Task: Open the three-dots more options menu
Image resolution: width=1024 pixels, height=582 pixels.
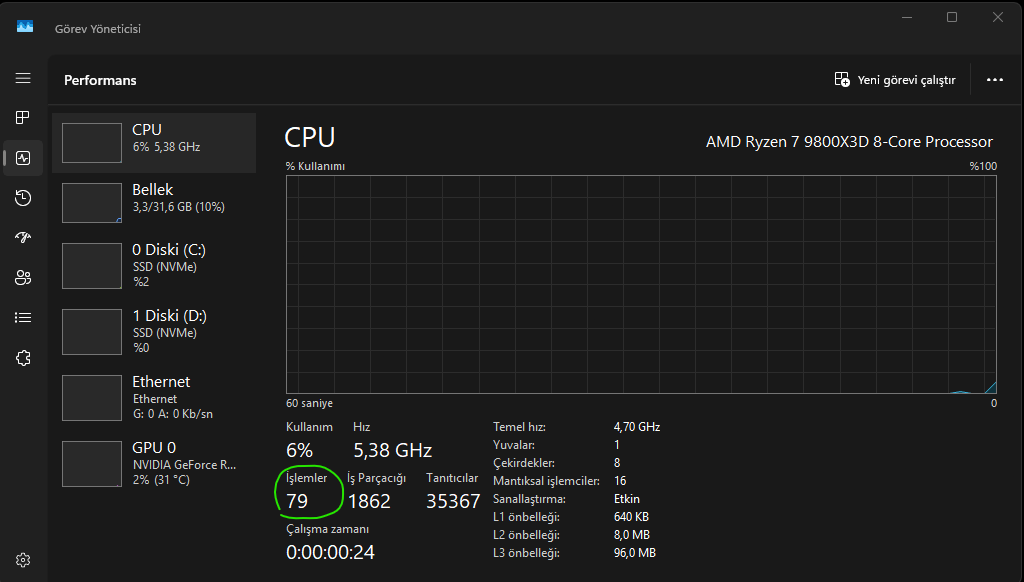Action: tap(995, 80)
